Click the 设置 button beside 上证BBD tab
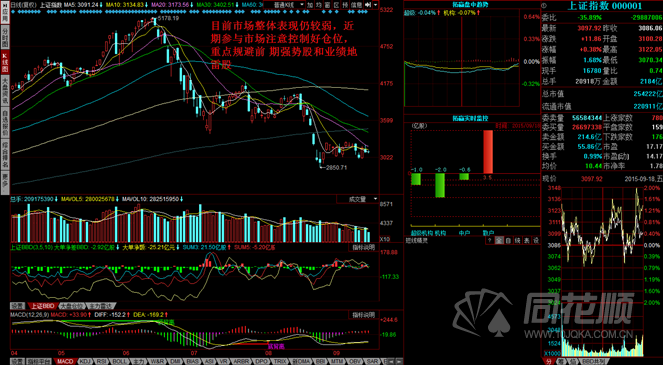 click(x=17, y=305)
